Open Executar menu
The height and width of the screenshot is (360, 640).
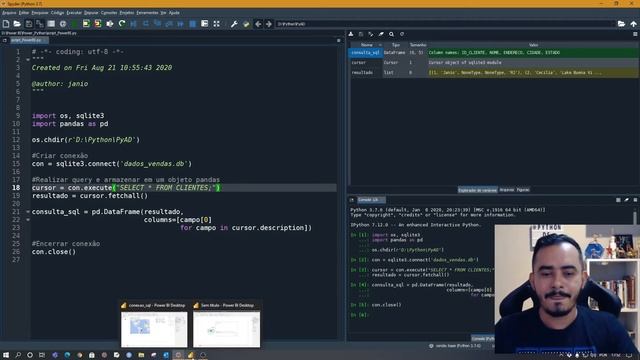coord(74,13)
